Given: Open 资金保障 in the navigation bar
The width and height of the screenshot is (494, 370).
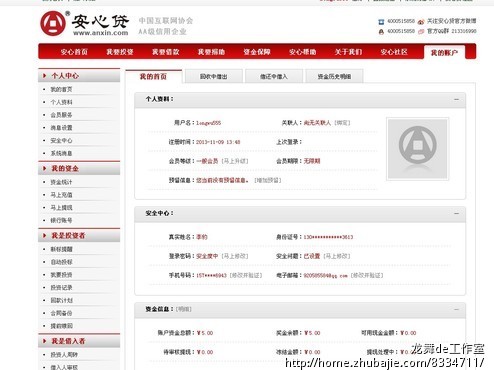Looking at the screenshot, I should (257, 52).
